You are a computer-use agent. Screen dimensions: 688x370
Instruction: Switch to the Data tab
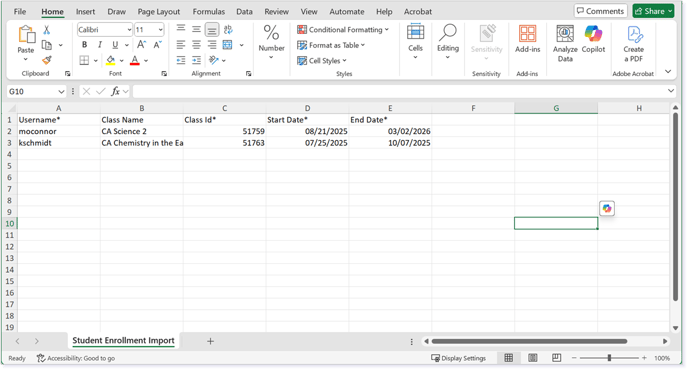tap(244, 11)
